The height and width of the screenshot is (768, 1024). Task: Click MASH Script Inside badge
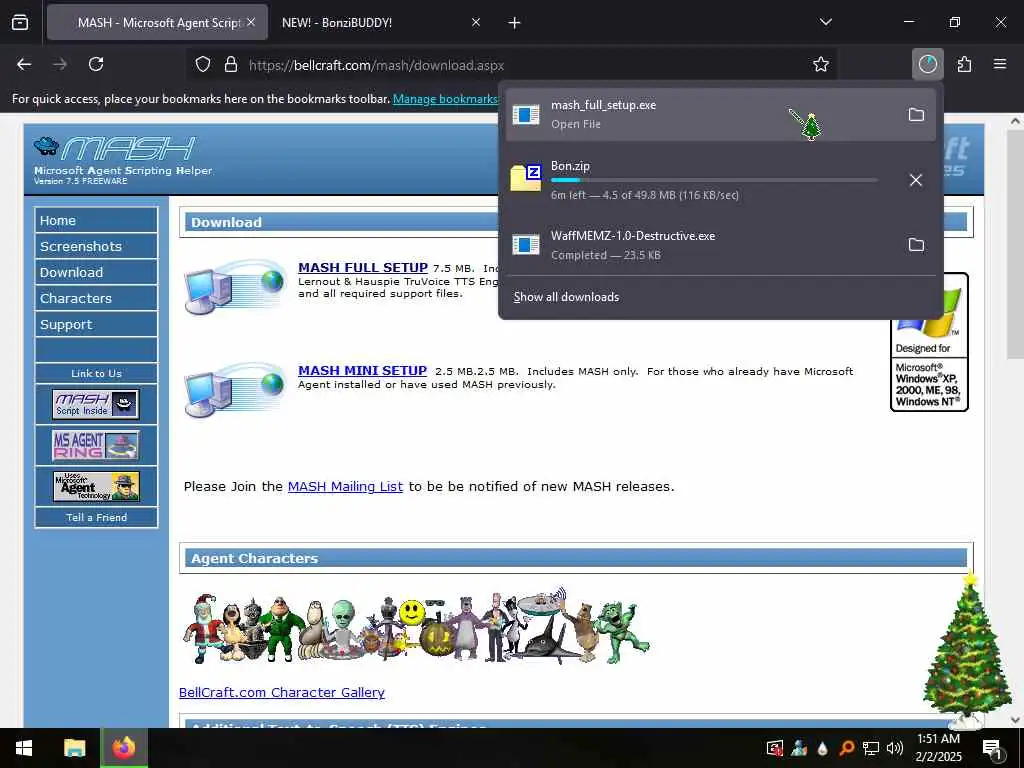tap(96, 404)
